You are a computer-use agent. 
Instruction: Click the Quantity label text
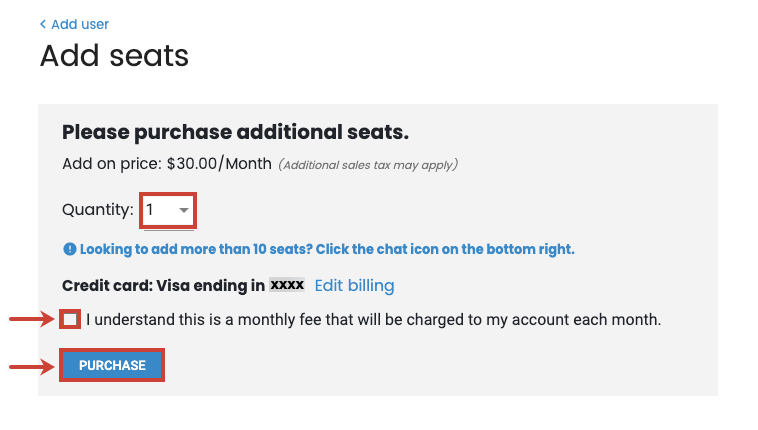(98, 210)
